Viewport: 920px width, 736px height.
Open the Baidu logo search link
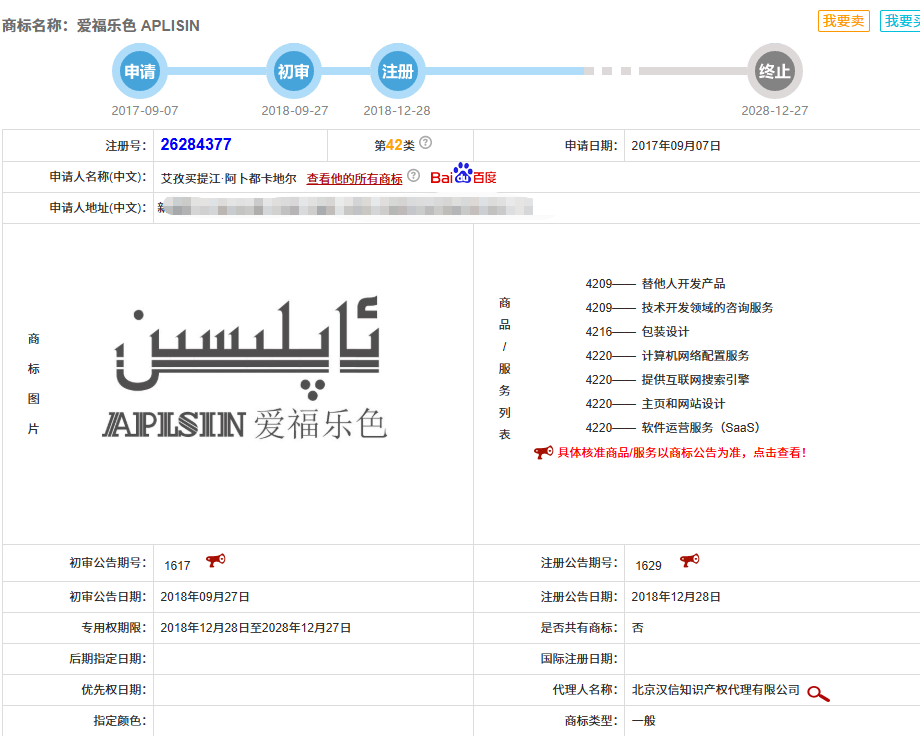coord(463,174)
